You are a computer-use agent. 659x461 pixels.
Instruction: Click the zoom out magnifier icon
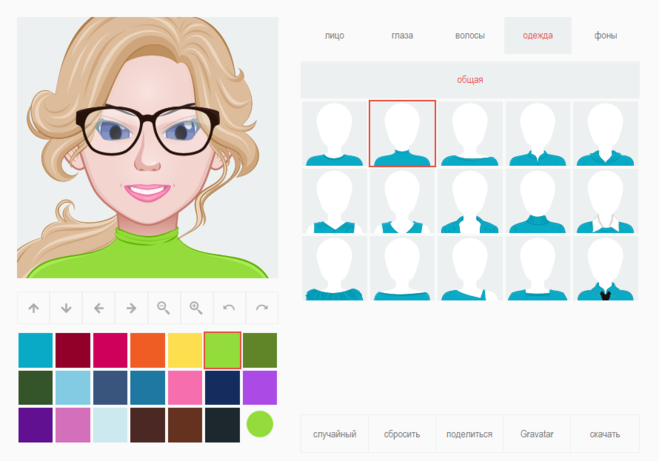(164, 309)
